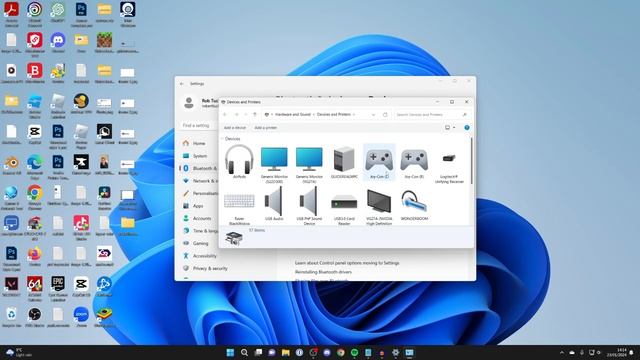The height and width of the screenshot is (360, 640).
Task: Open System in Settings sidebar
Action: coord(200,156)
